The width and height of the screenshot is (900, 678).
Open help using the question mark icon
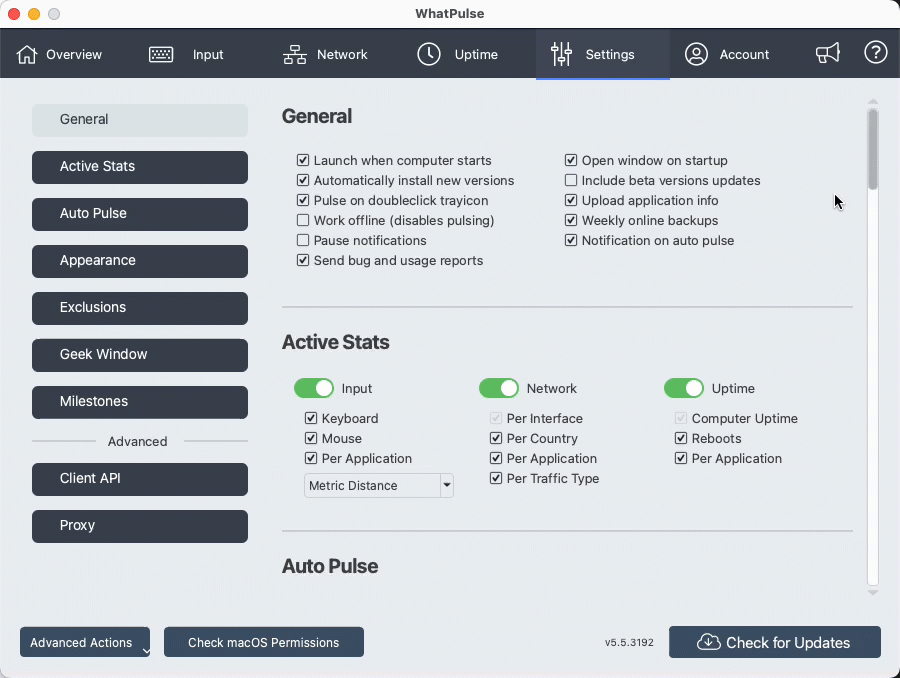[x=876, y=53]
